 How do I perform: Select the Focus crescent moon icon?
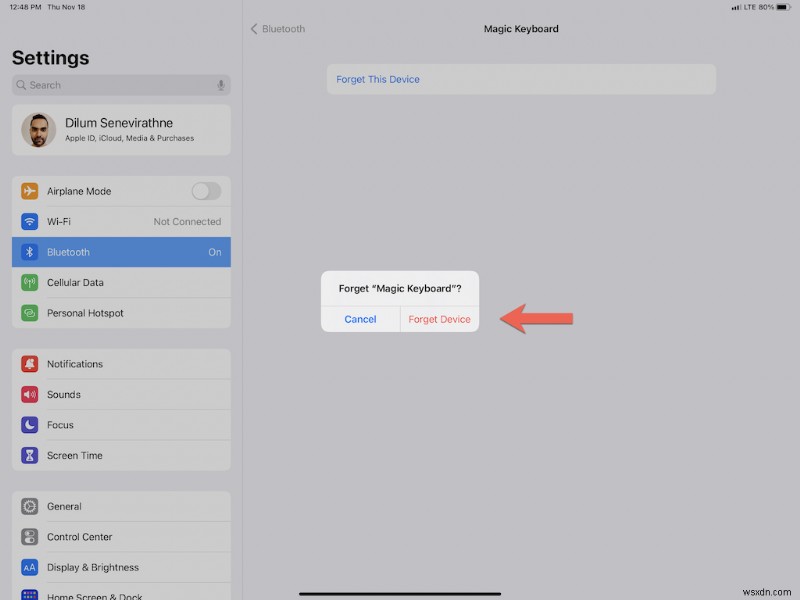(28, 425)
